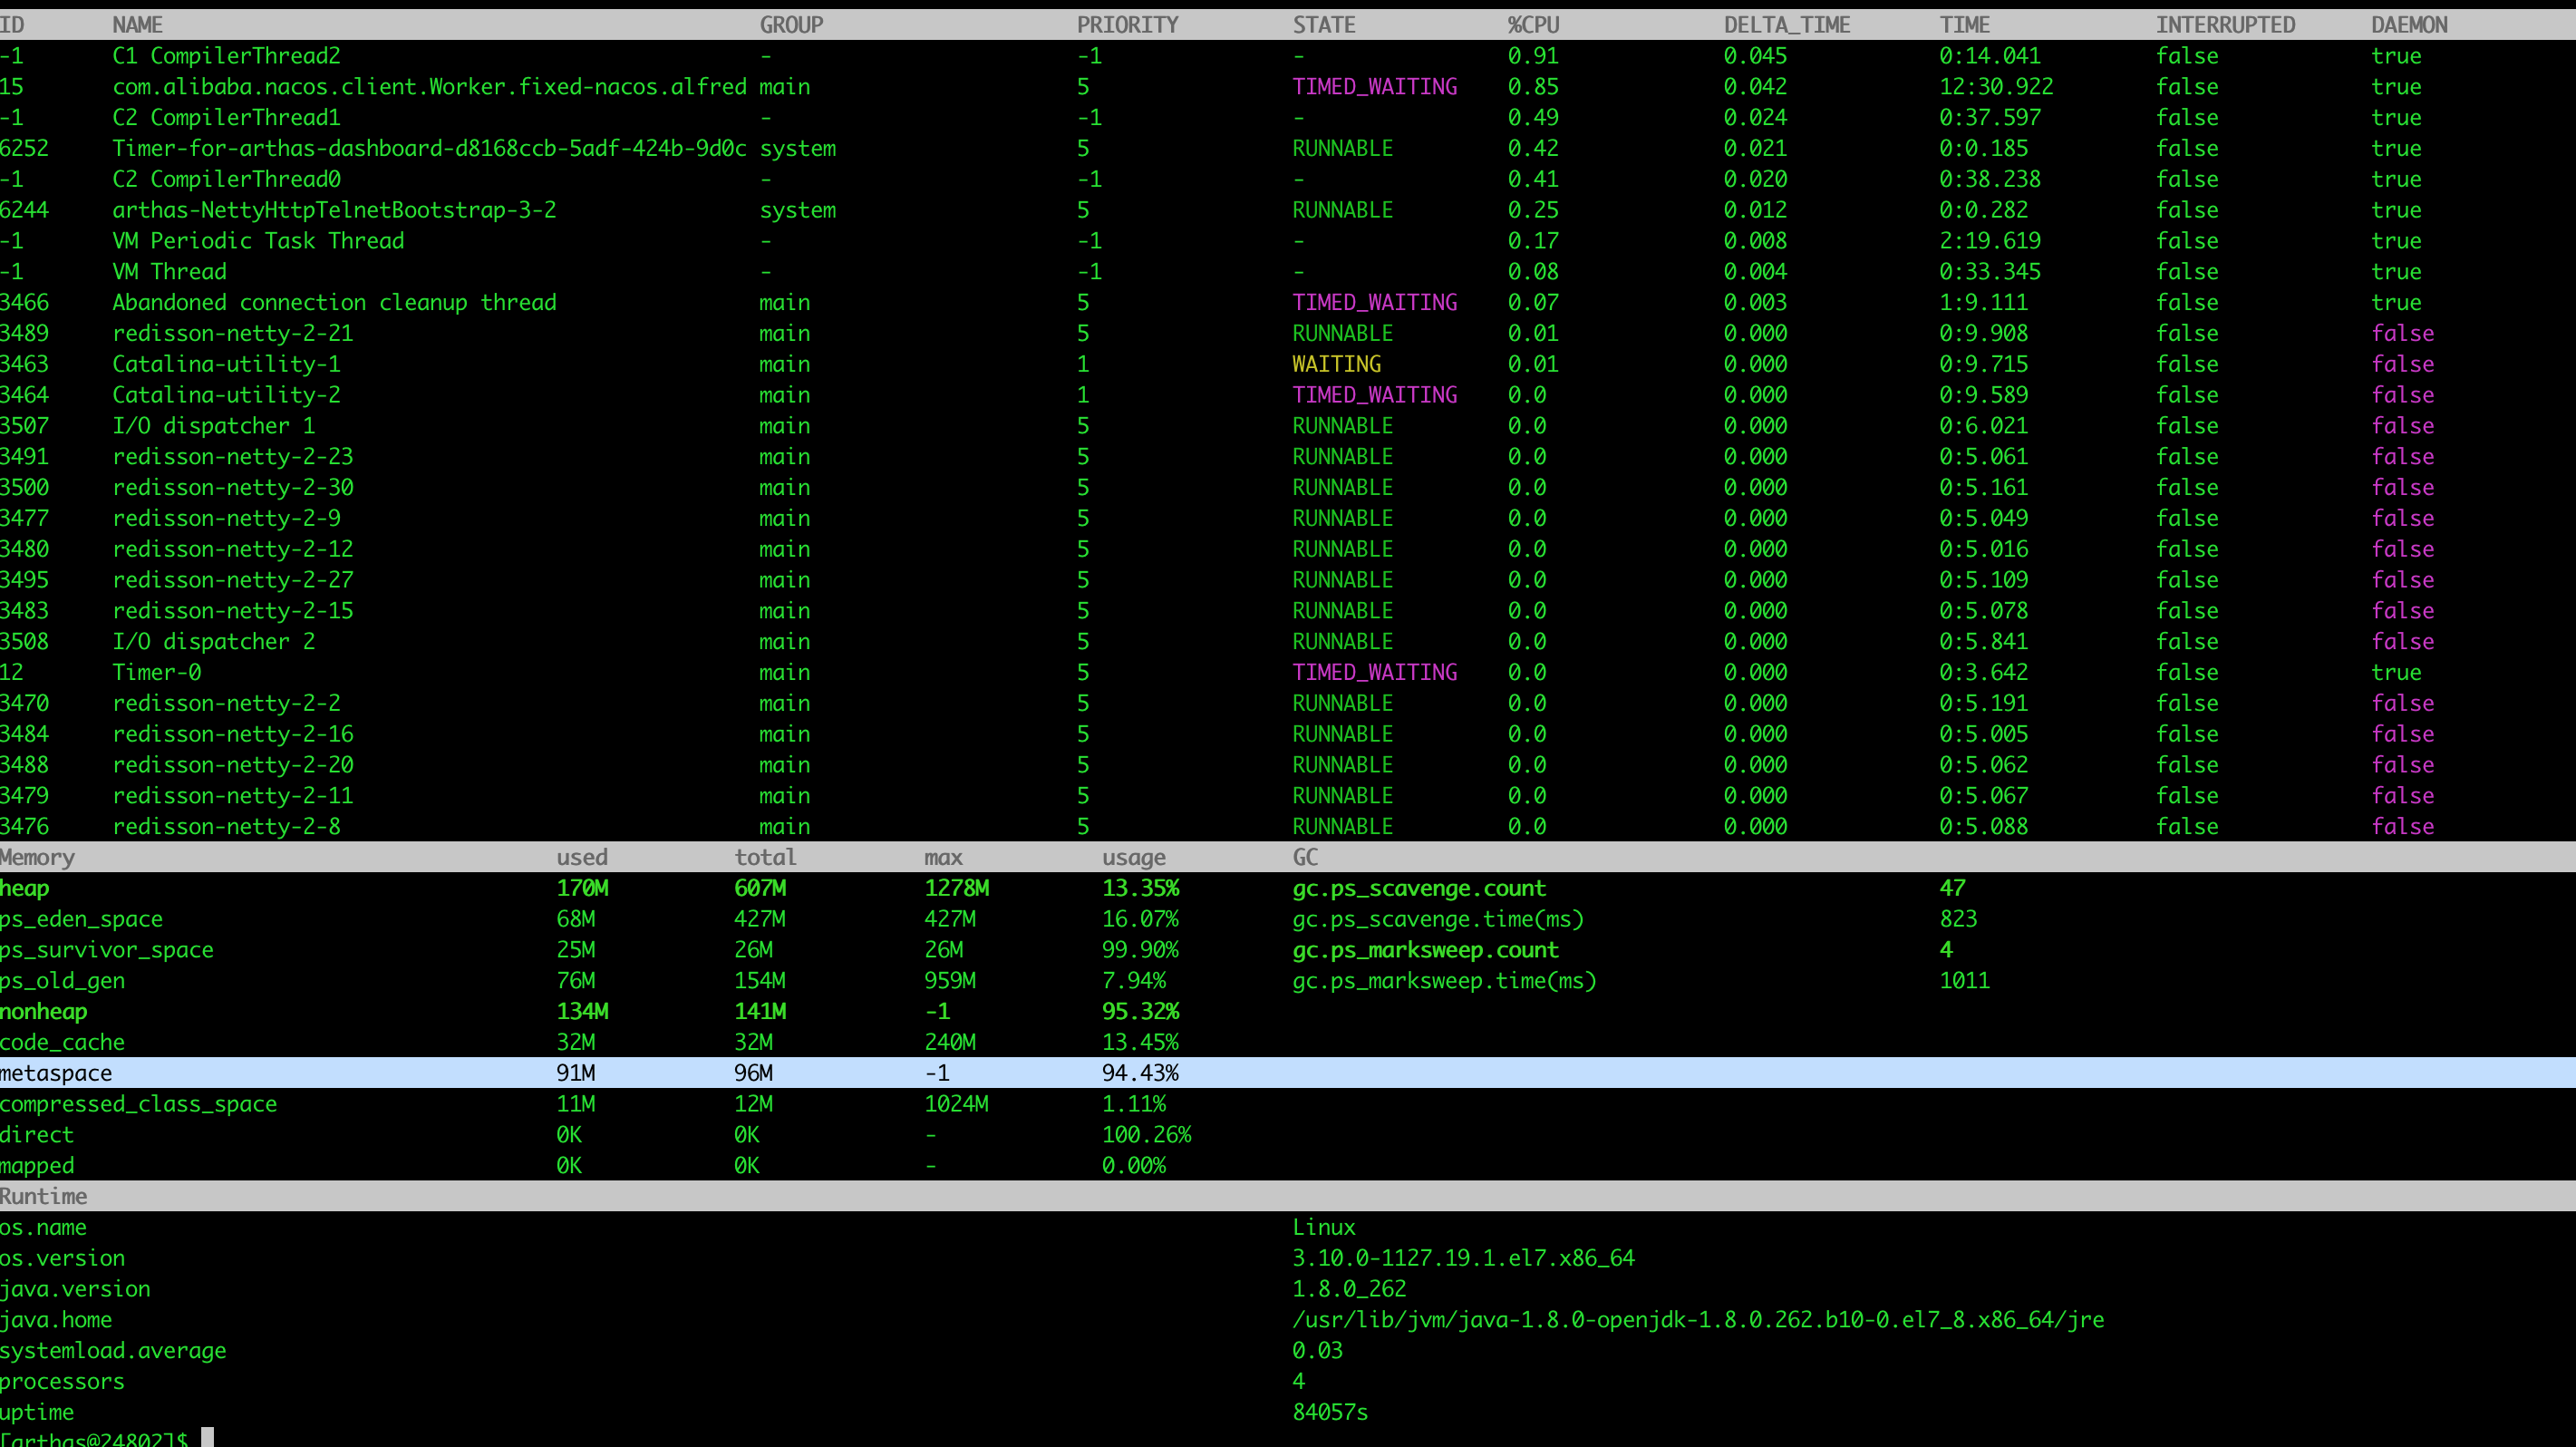Select the java.home JRE path
The height and width of the screenshot is (1447, 2576).
pyautogui.click(x=1698, y=1321)
